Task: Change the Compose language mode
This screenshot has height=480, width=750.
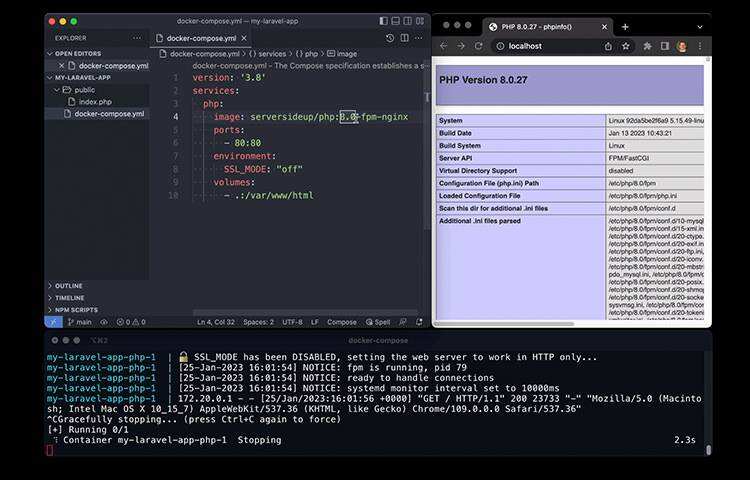Action: 342,322
